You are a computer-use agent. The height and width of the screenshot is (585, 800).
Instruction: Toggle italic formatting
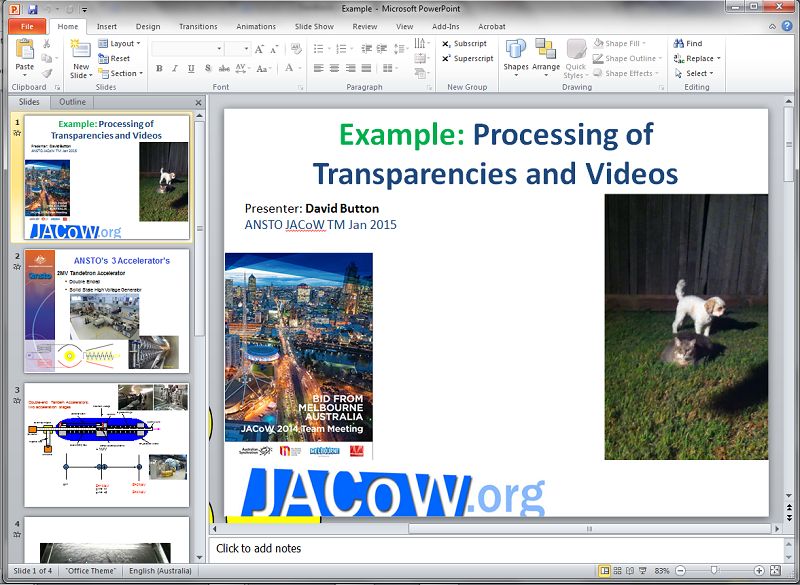pos(175,69)
